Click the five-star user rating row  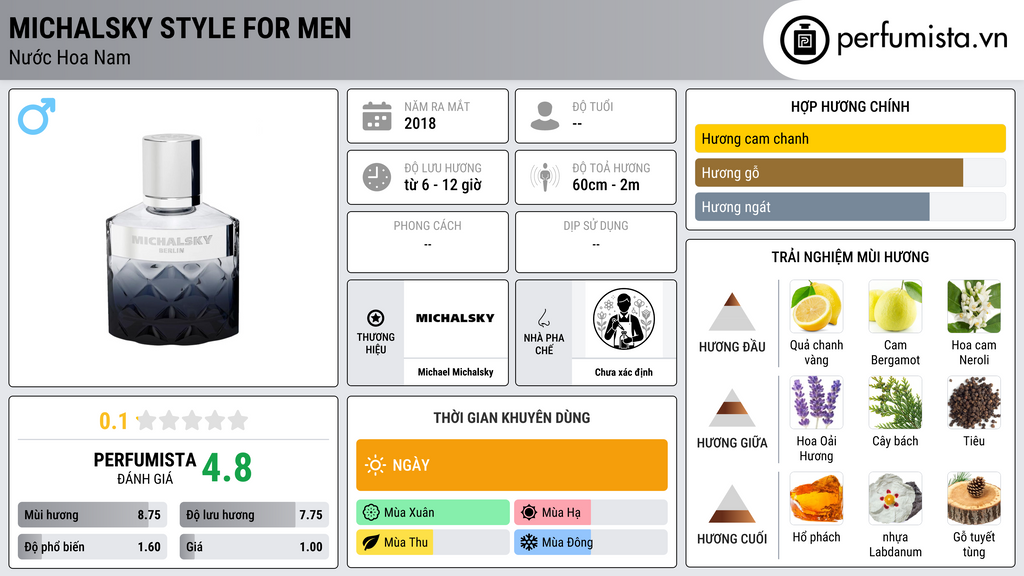click(x=193, y=420)
